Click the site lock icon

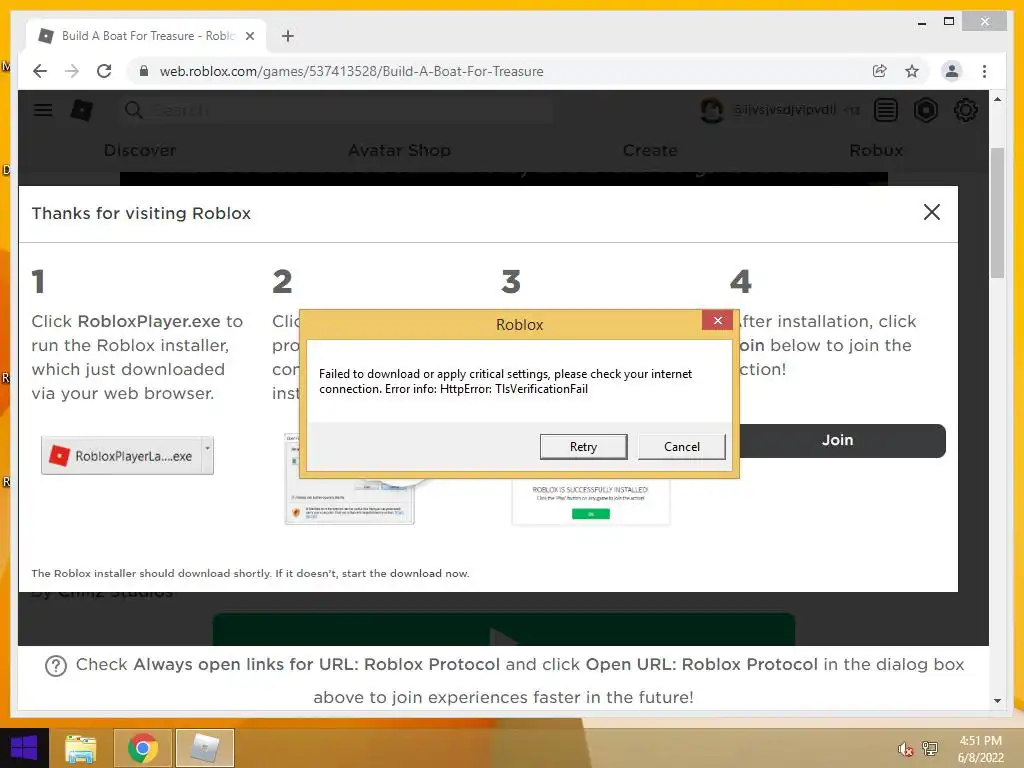click(x=144, y=71)
